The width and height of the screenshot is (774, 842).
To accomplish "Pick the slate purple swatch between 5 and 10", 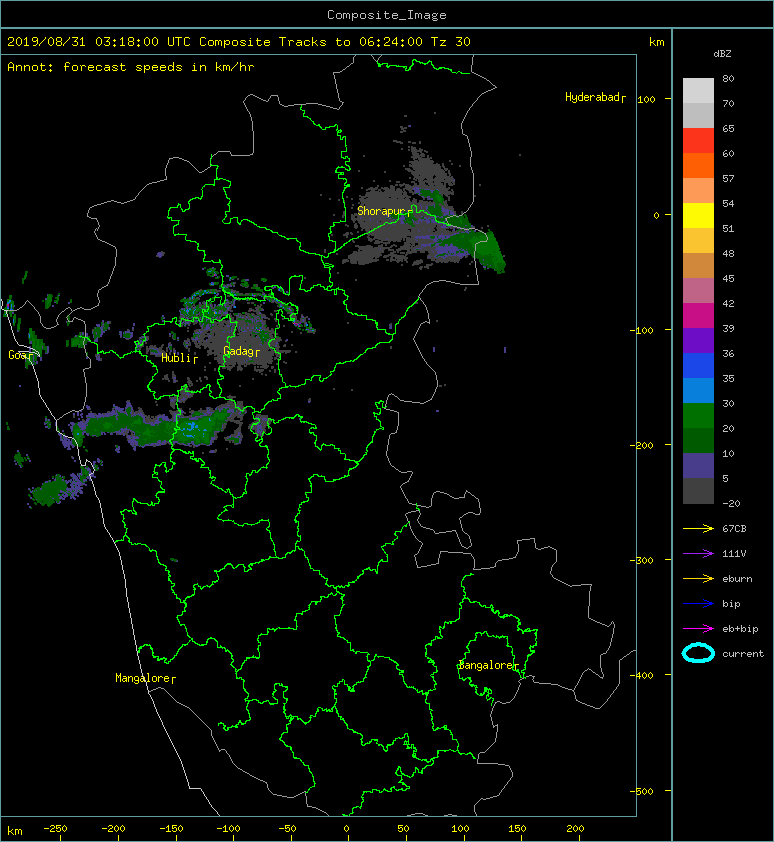I will pyautogui.click(x=698, y=466).
